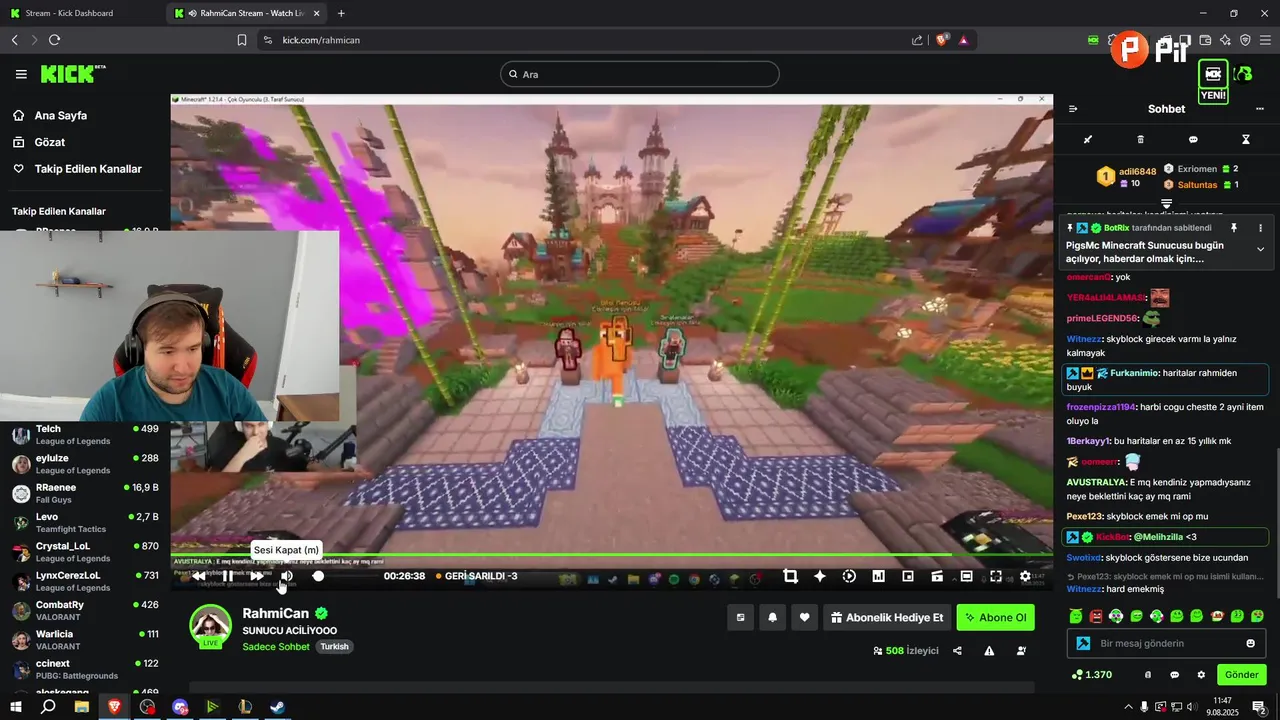Collapse the Sohbet chat panel
The width and height of the screenshot is (1280, 720).
click(x=1073, y=109)
